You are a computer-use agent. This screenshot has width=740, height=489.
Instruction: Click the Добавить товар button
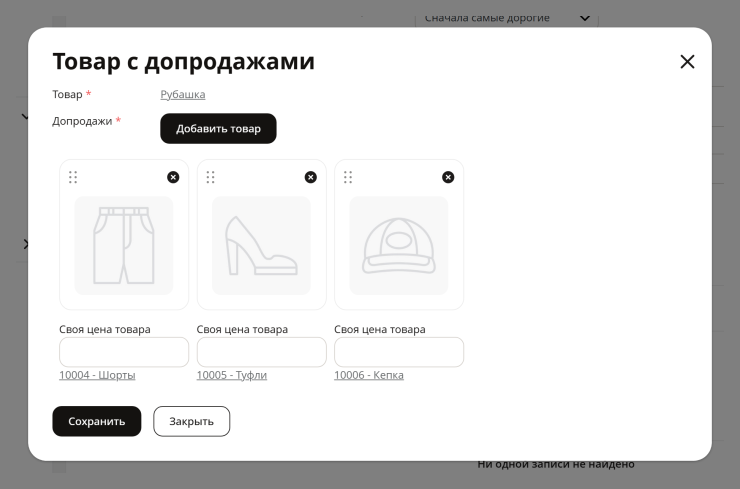(x=218, y=128)
